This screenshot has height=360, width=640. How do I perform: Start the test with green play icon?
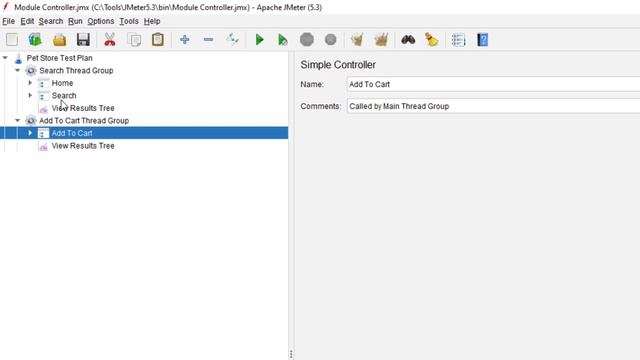259,40
